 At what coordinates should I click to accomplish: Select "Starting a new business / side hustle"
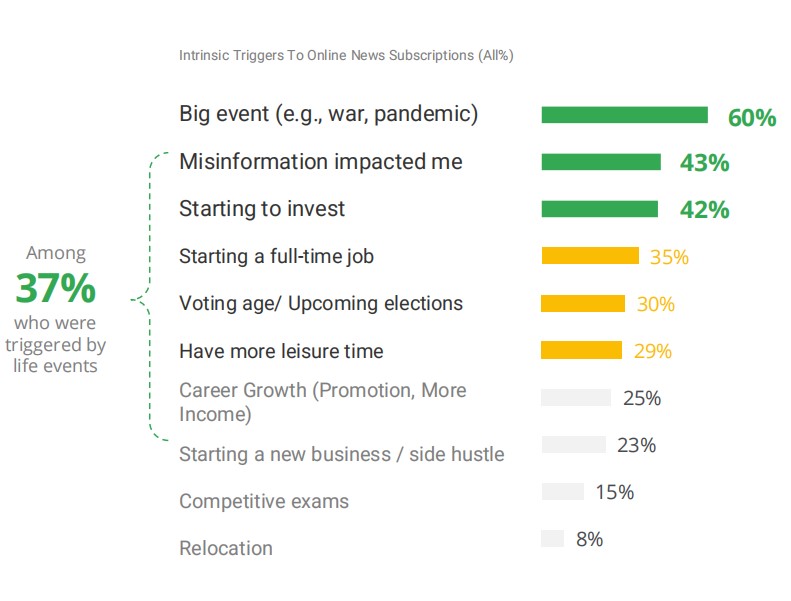pyautogui.click(x=341, y=455)
